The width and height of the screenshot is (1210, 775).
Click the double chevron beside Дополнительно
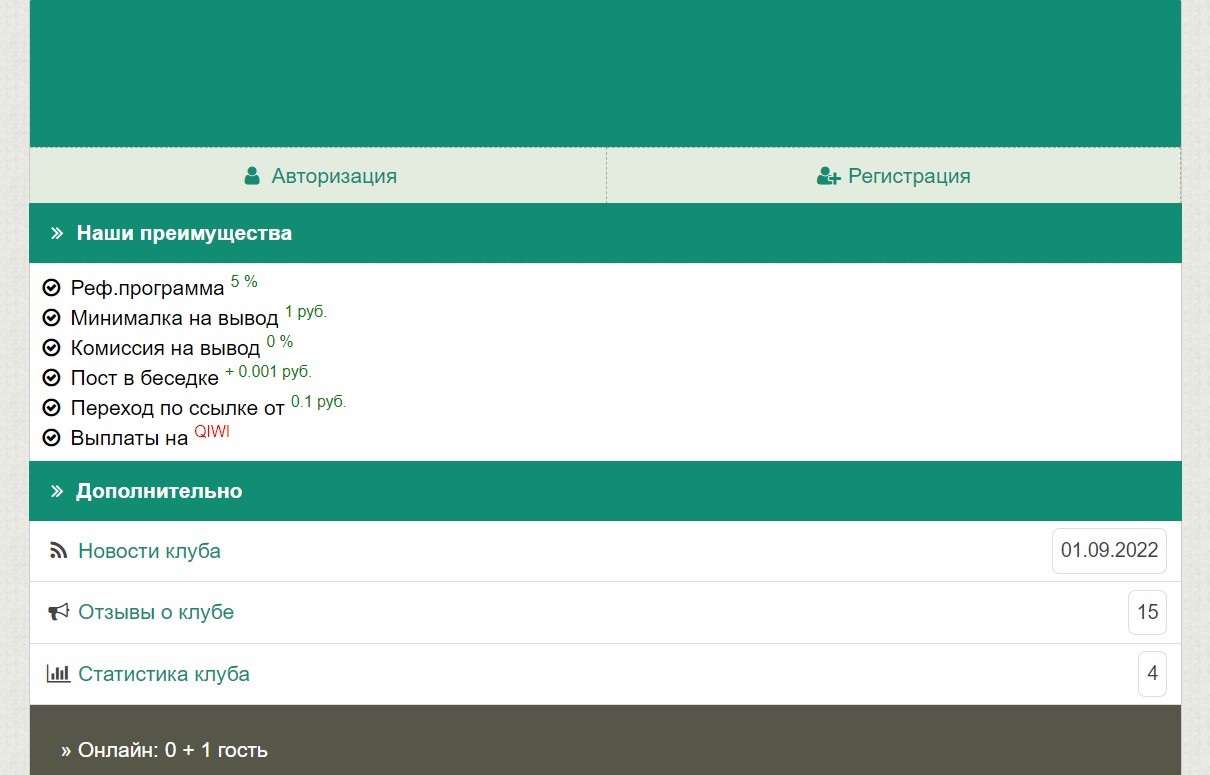pyautogui.click(x=57, y=491)
